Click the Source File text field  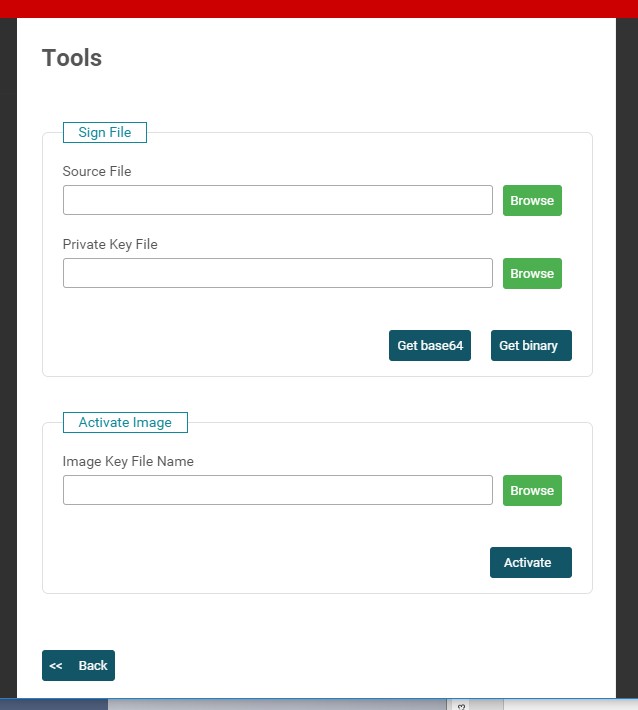(277, 200)
